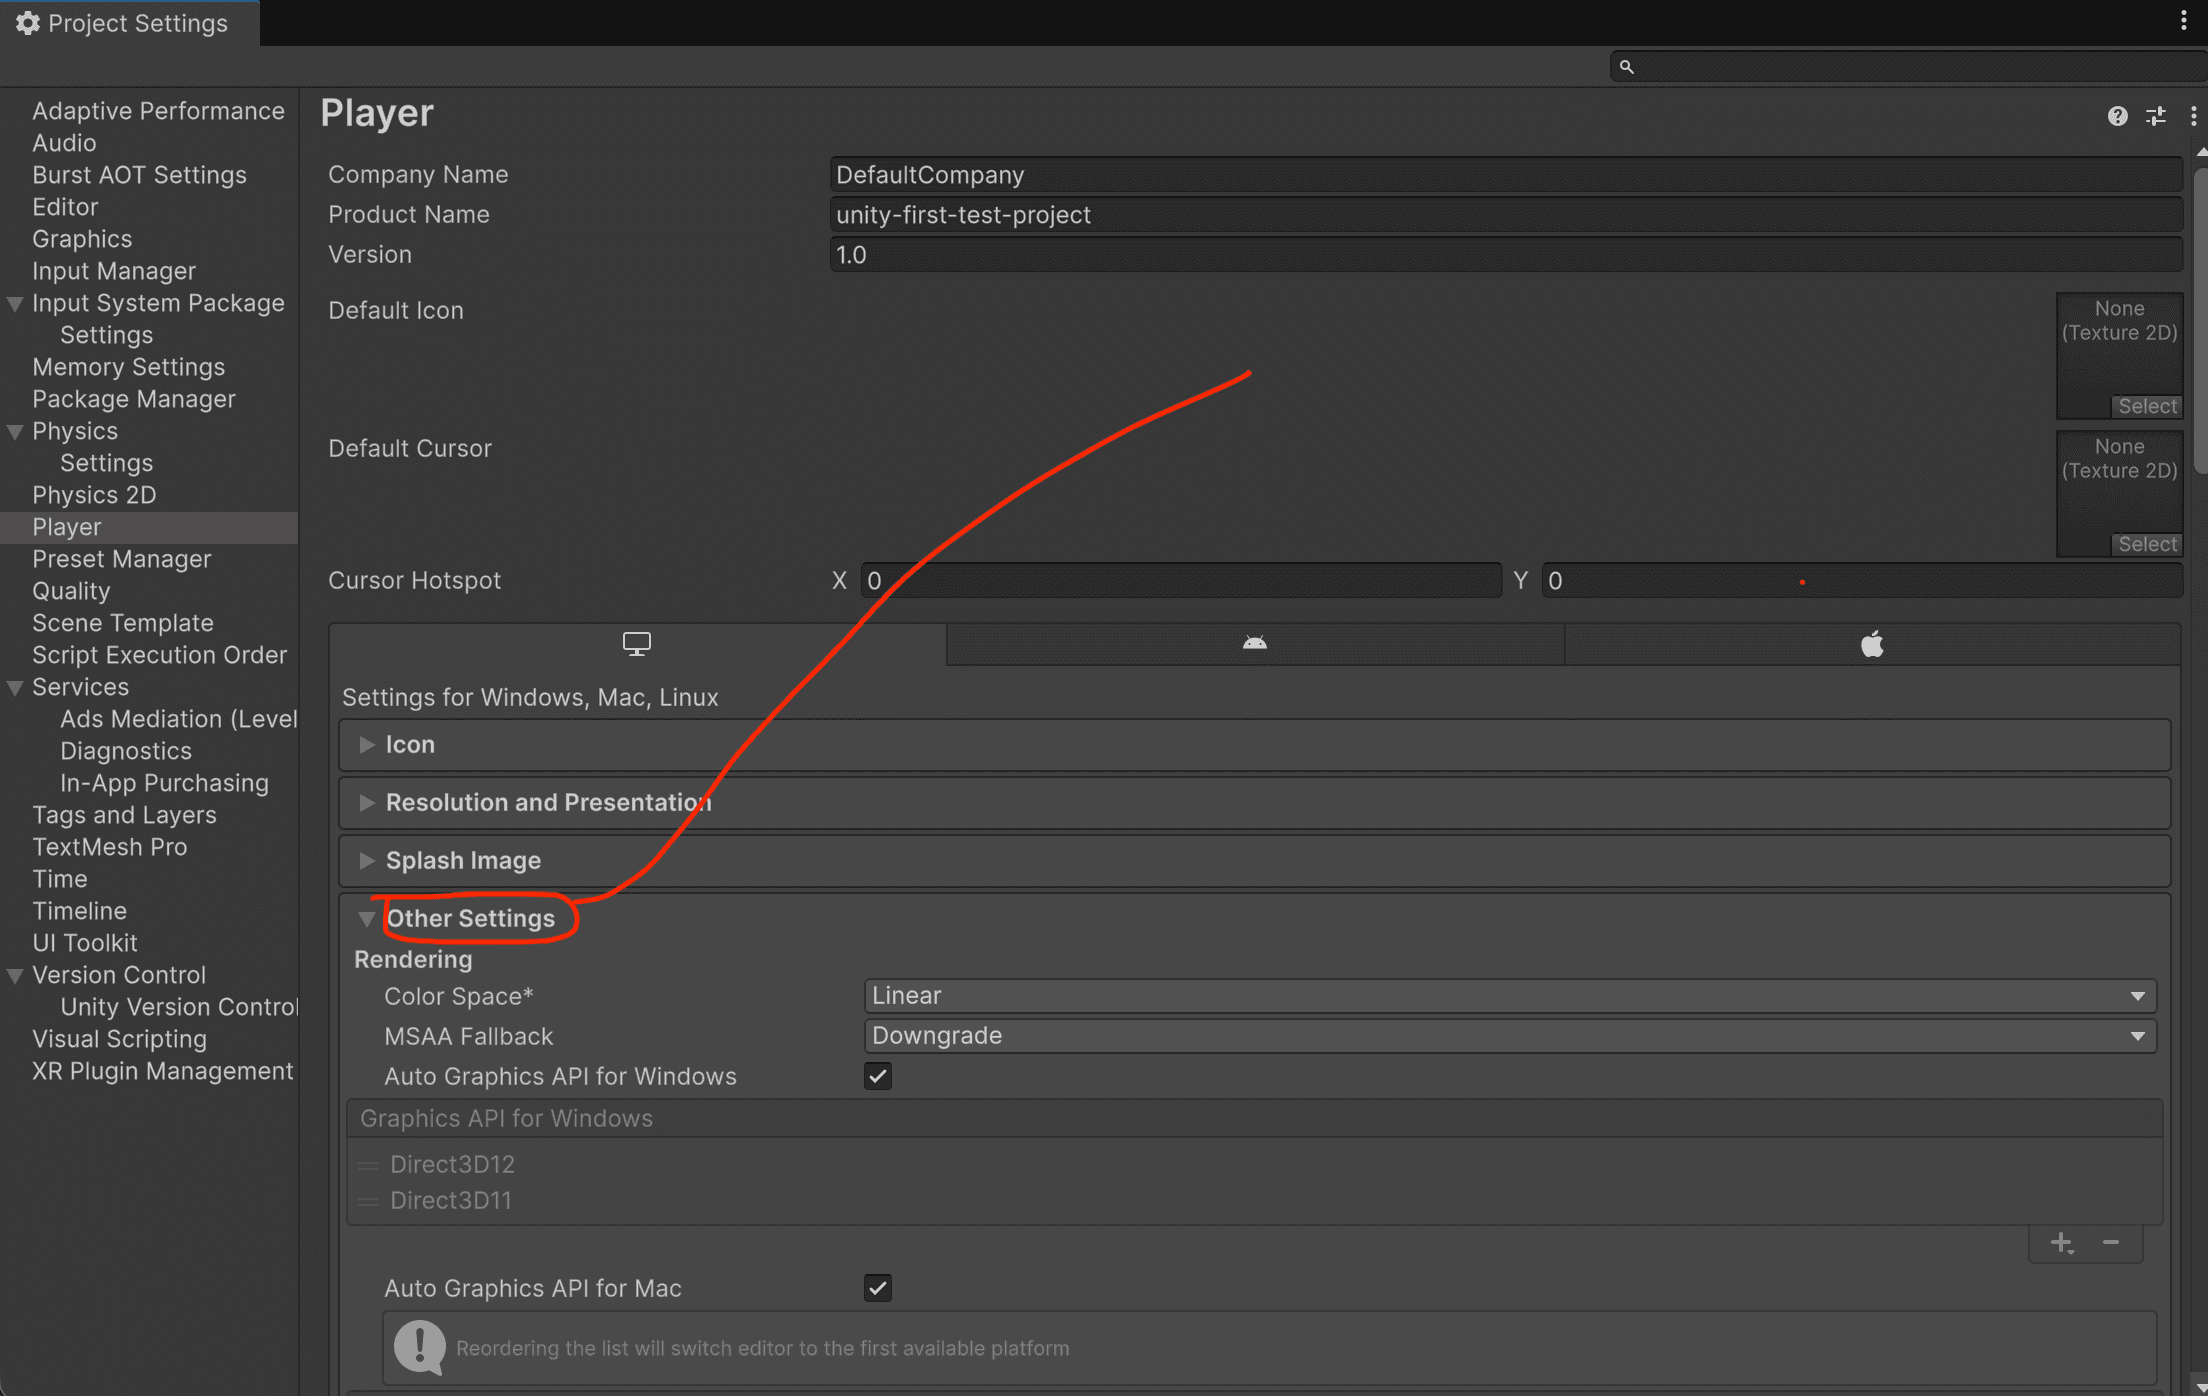Open Adaptive Performance settings
Screen dimensions: 2208x1396
[x=158, y=111]
